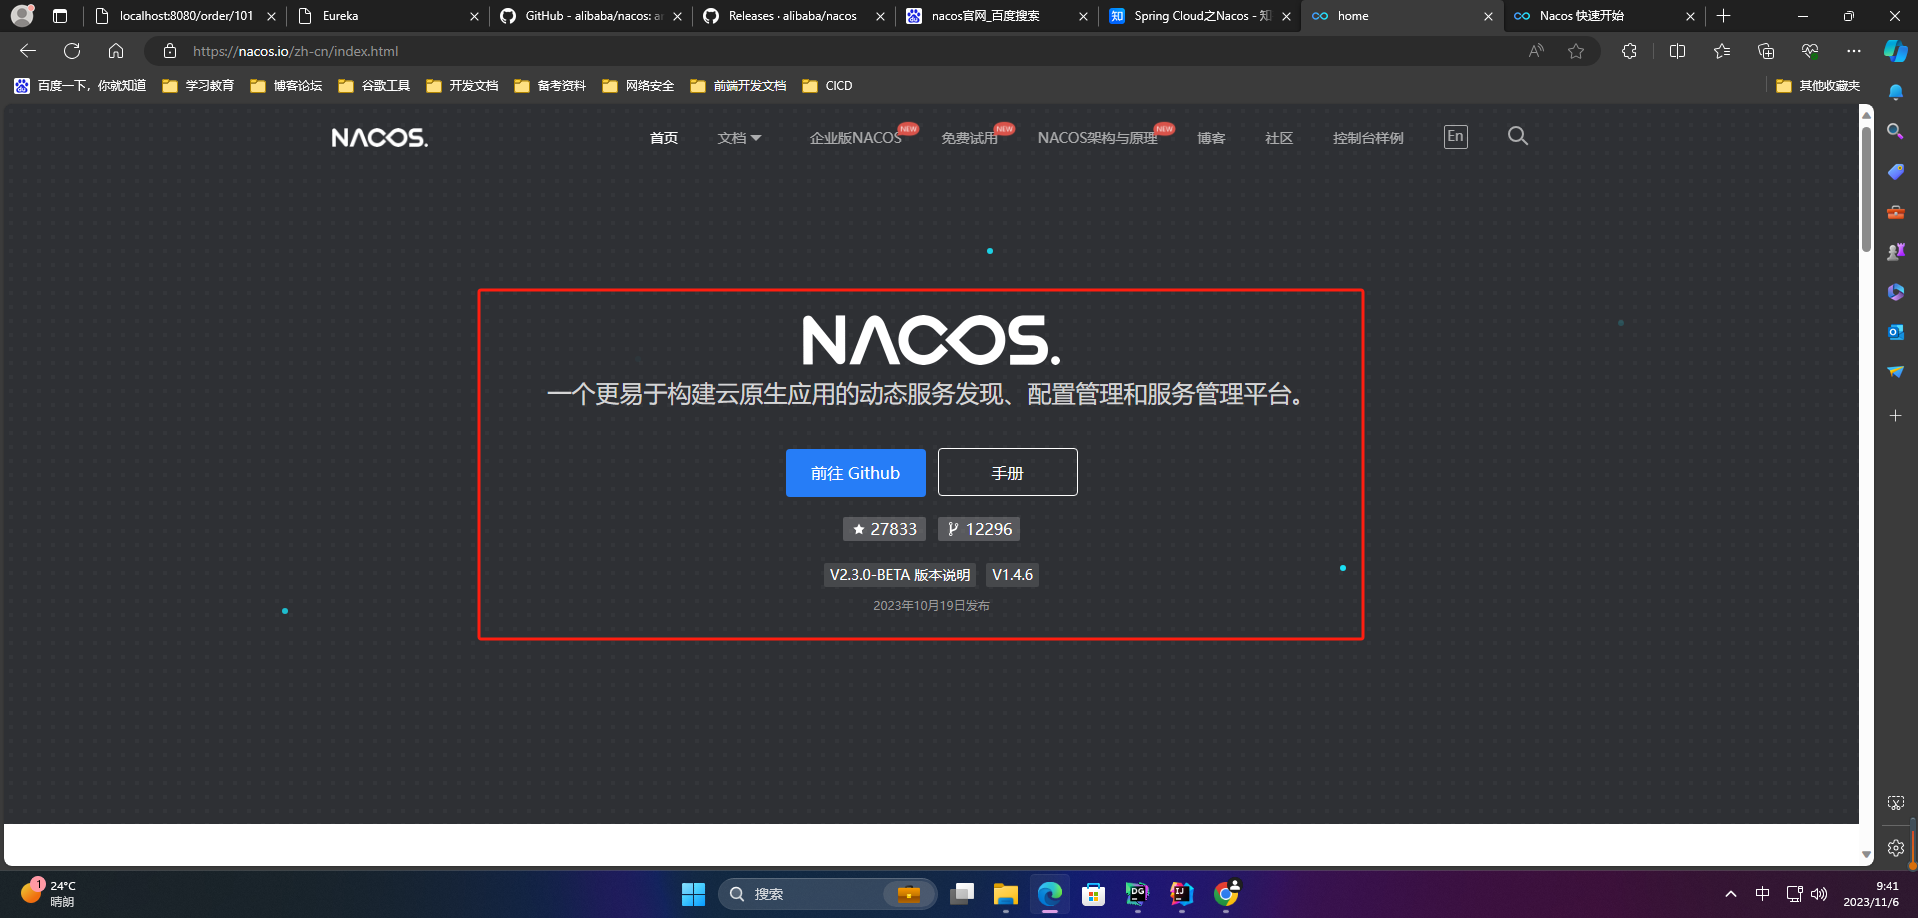Expand the 文档 dropdown menu

[x=739, y=138]
